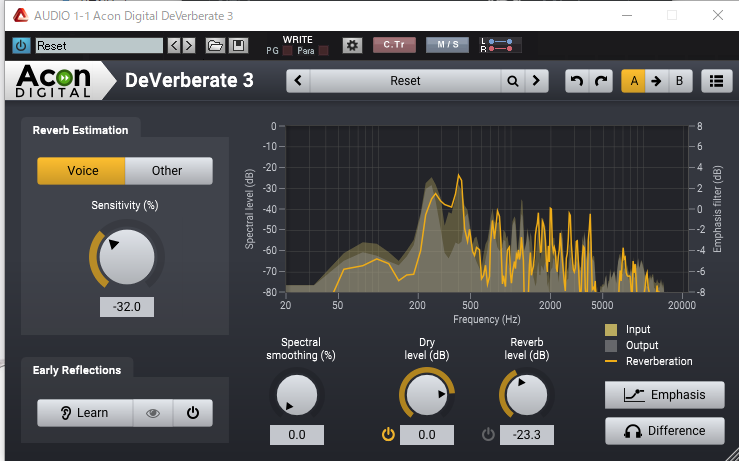Click the C.Tr button
The width and height of the screenshot is (739, 461).
394,45
